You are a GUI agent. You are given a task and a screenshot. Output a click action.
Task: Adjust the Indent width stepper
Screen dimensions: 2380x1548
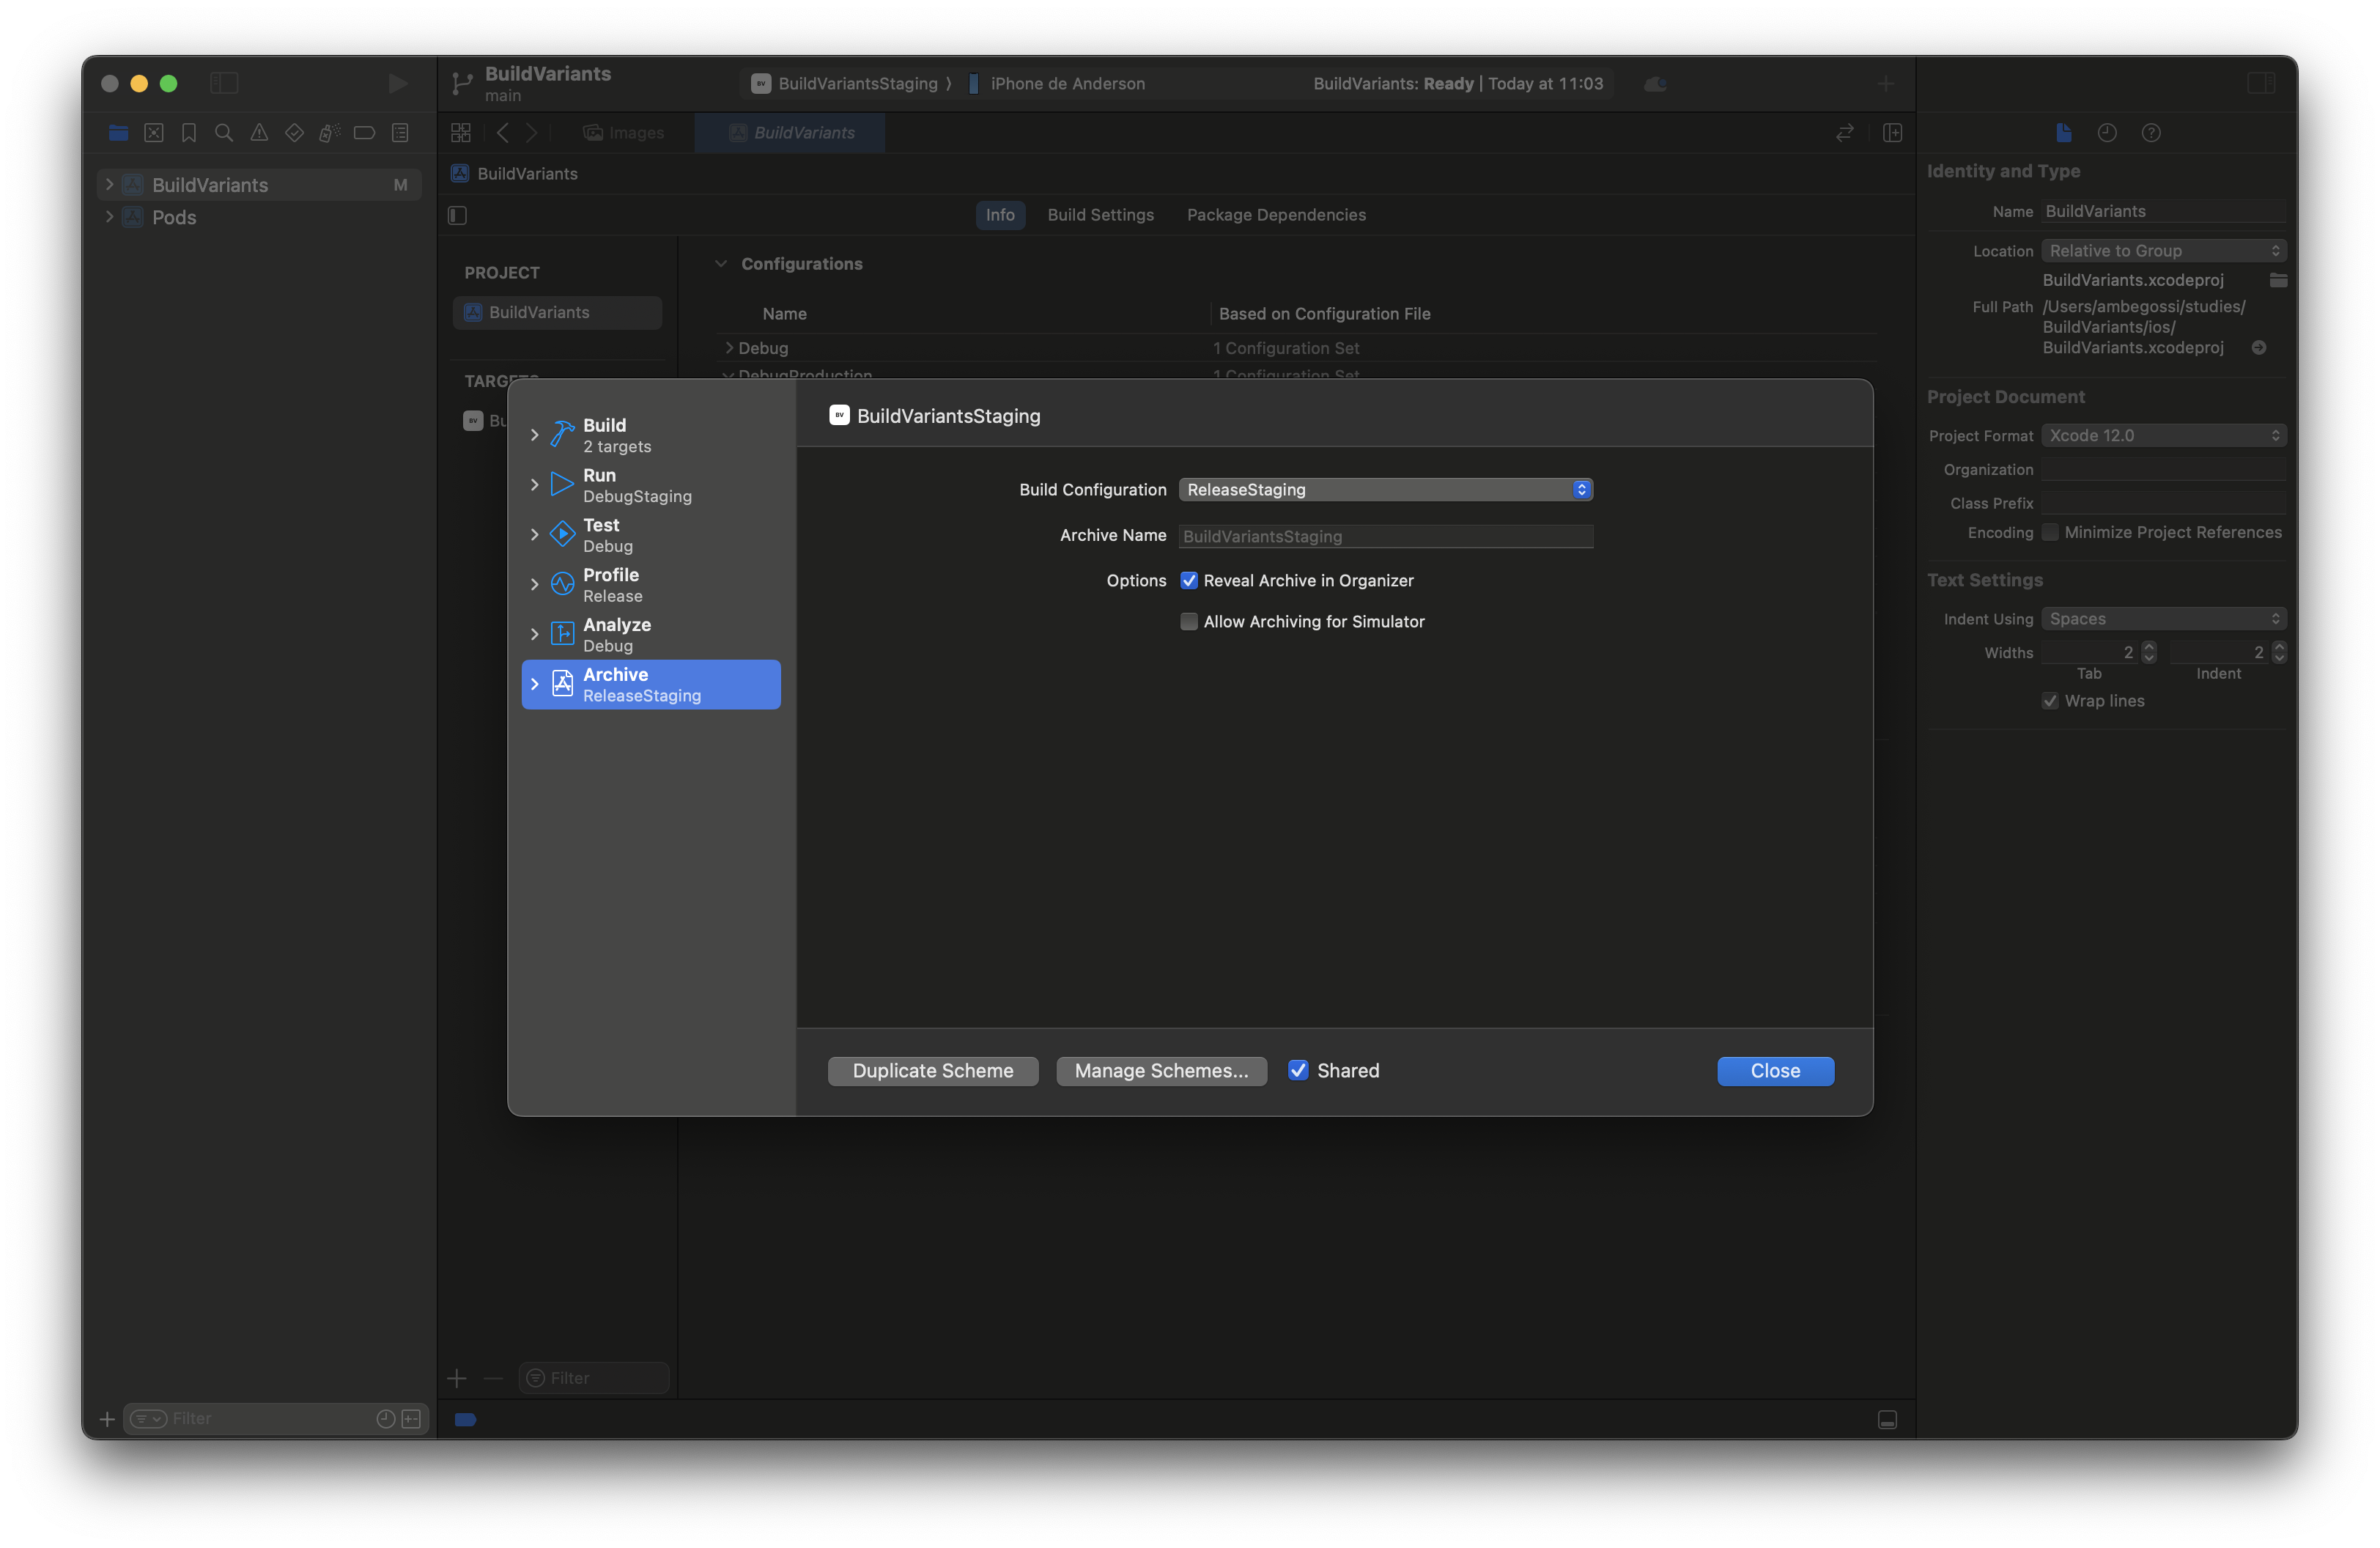coord(2279,653)
